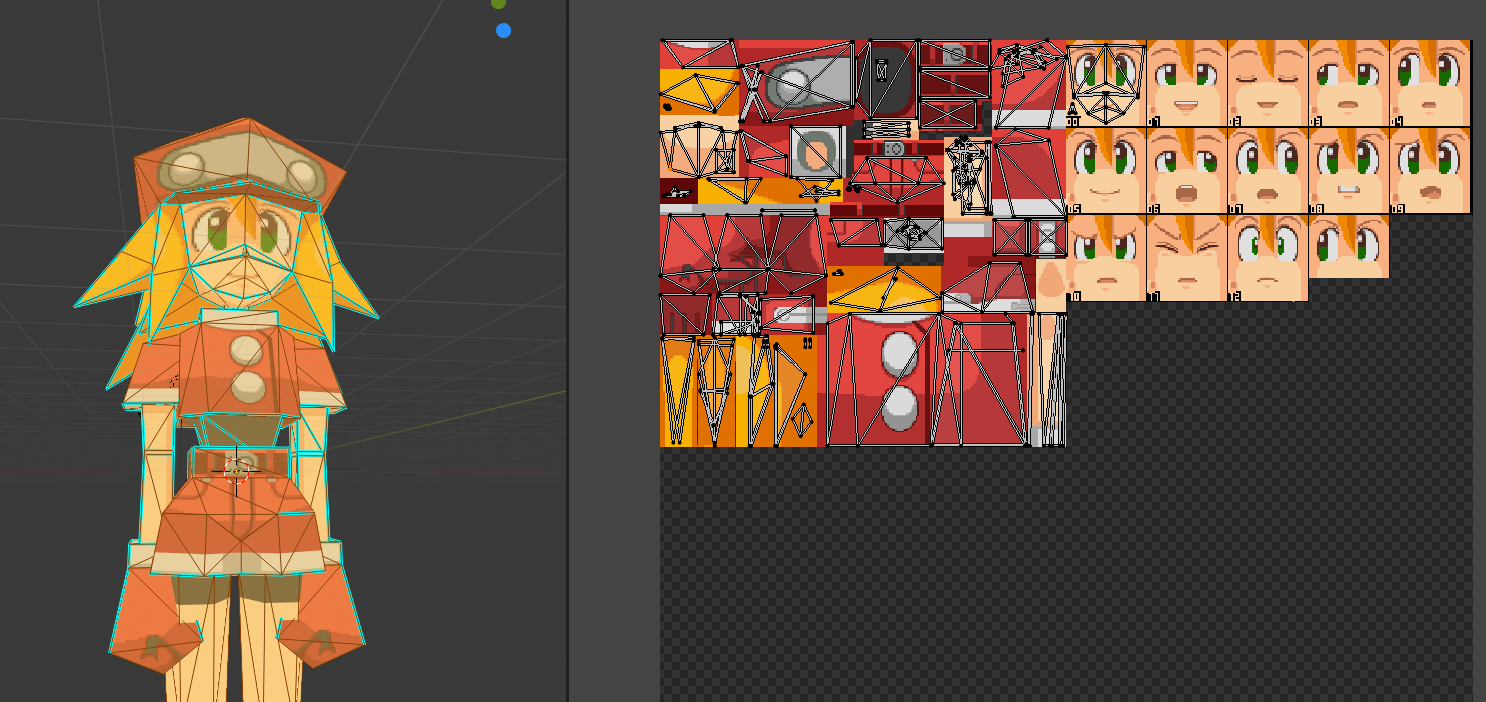Click the upper gray button in UV texture
1486x702 pixels.
900,352
